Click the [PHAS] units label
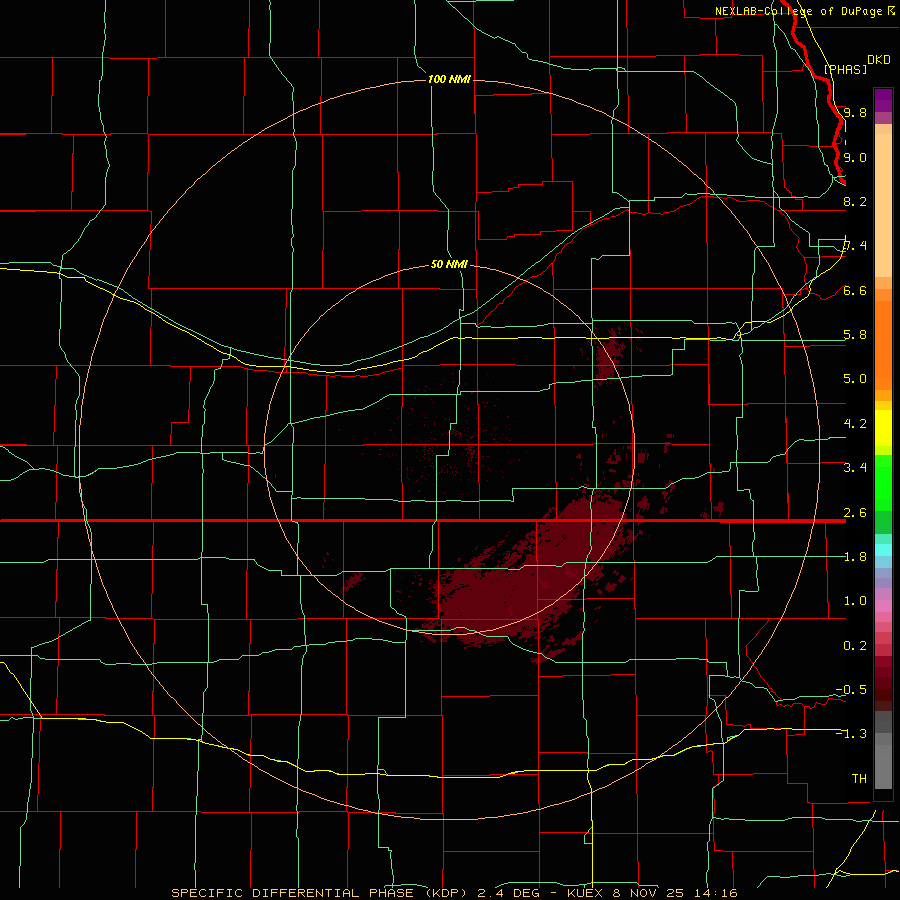This screenshot has width=900, height=900. click(845, 69)
